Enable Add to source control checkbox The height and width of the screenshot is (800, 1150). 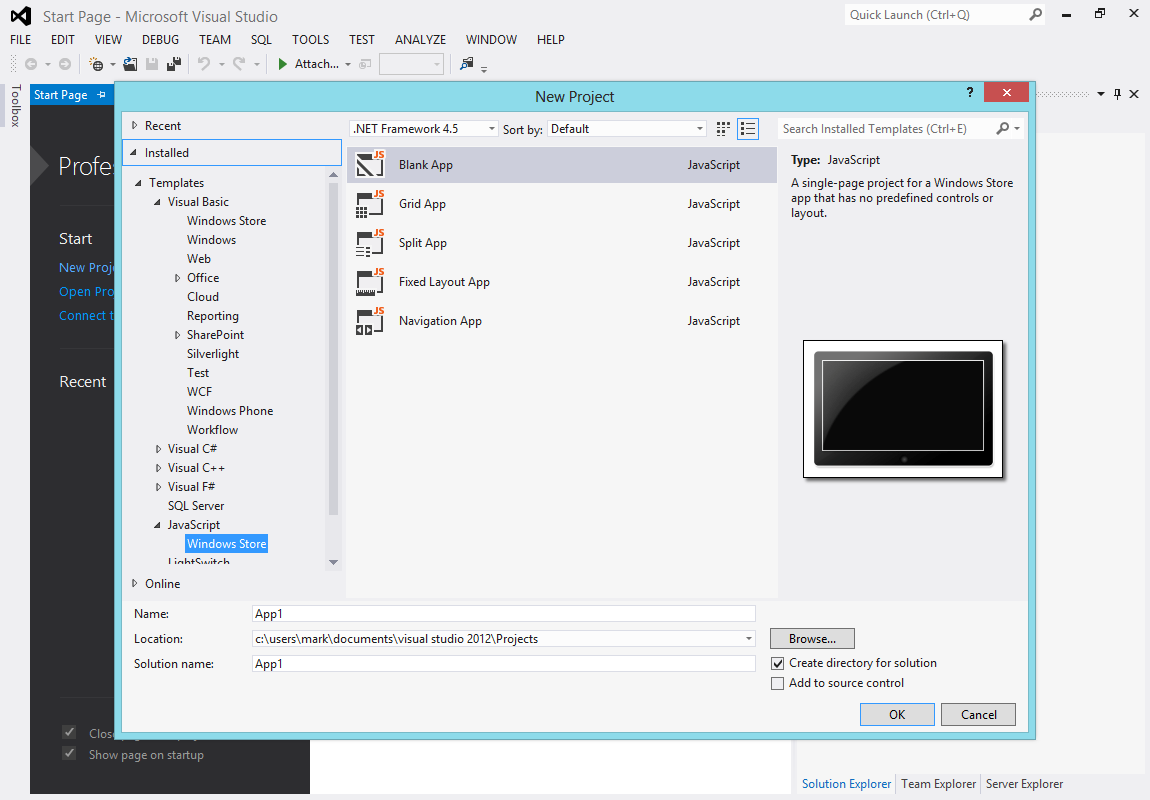pos(777,683)
